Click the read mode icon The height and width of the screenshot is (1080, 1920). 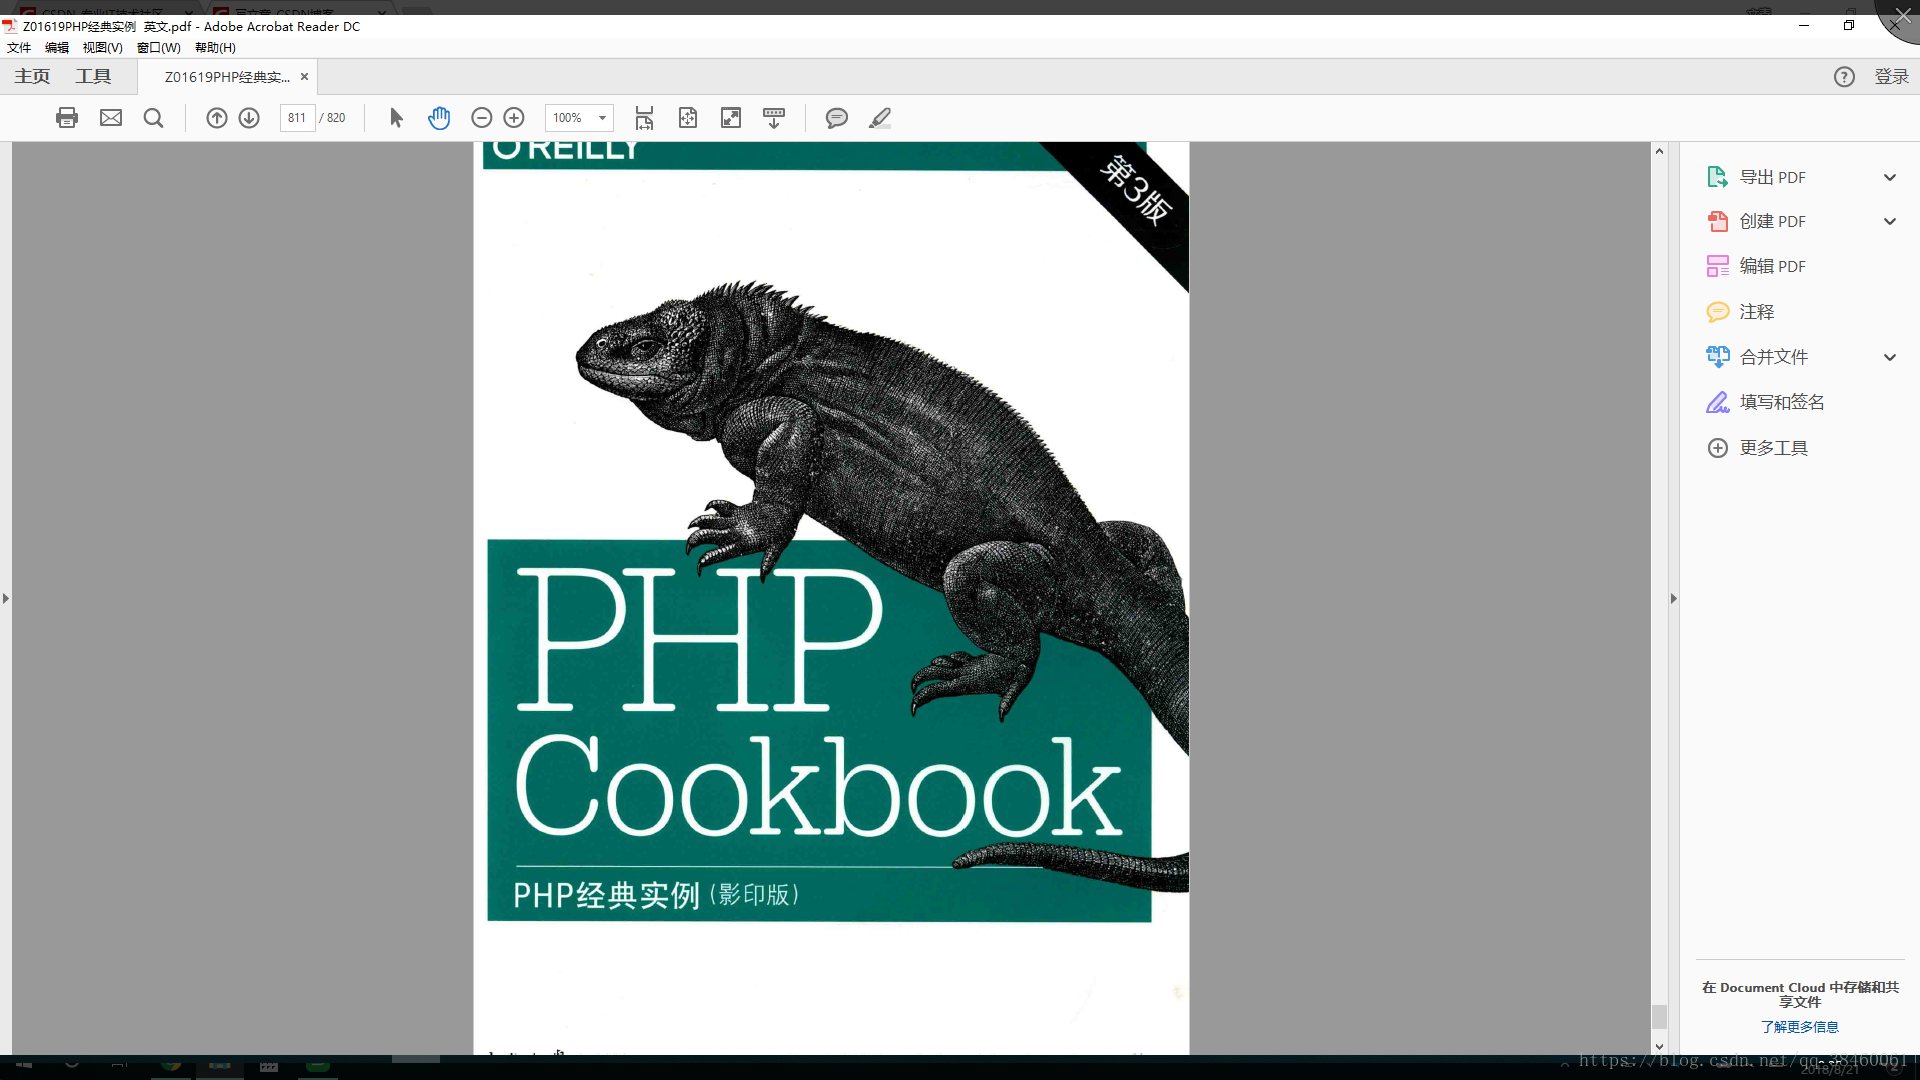tap(774, 118)
